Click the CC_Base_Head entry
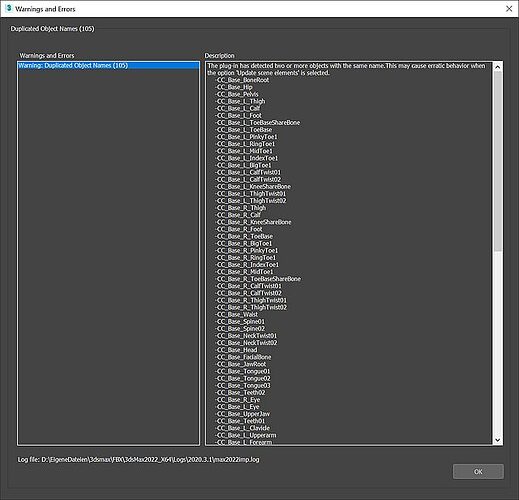This screenshot has height=500, width=519. pyautogui.click(x=236, y=350)
